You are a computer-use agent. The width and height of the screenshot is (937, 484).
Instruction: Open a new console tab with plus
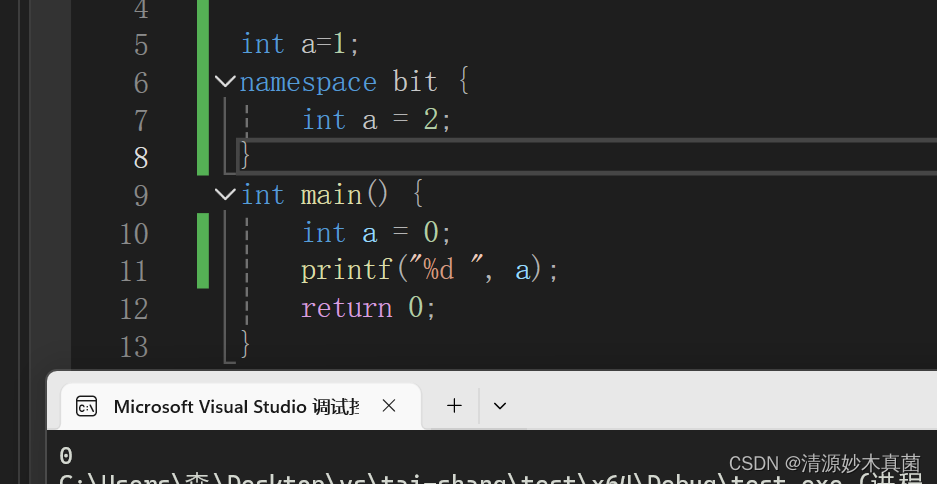pos(454,406)
